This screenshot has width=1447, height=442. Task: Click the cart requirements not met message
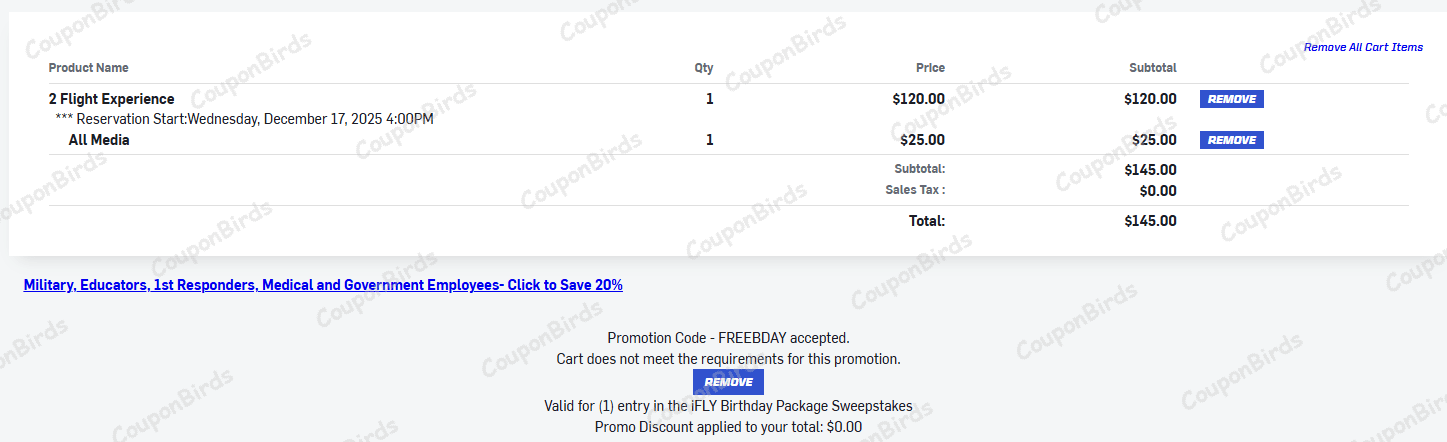click(x=728, y=358)
